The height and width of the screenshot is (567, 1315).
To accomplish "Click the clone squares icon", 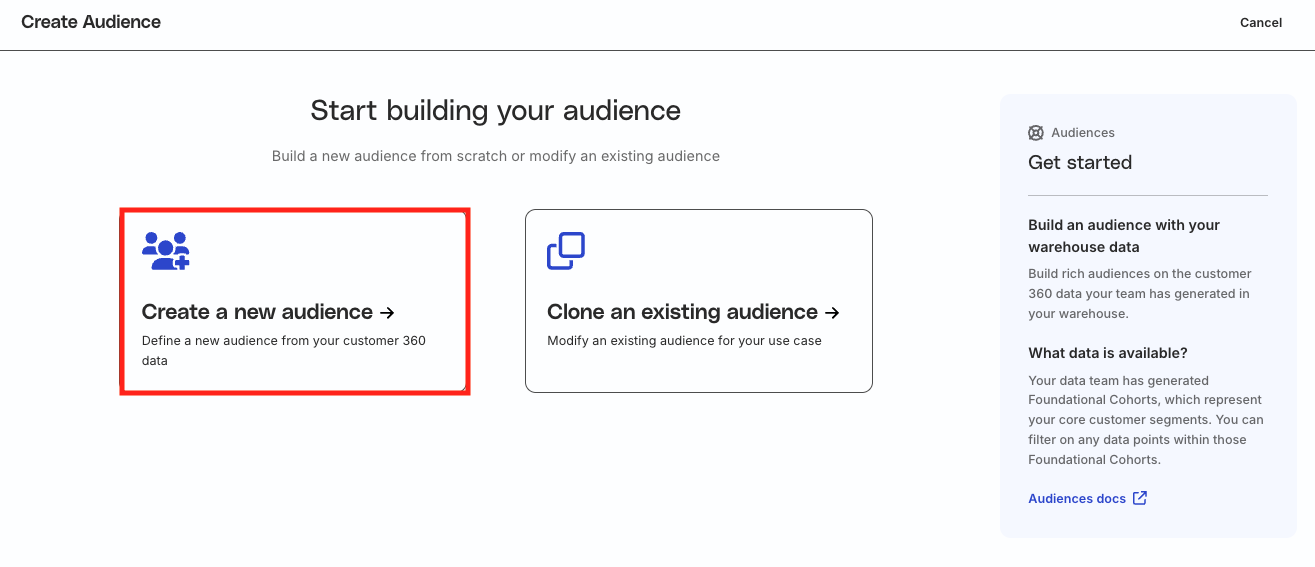I will tap(565, 251).
